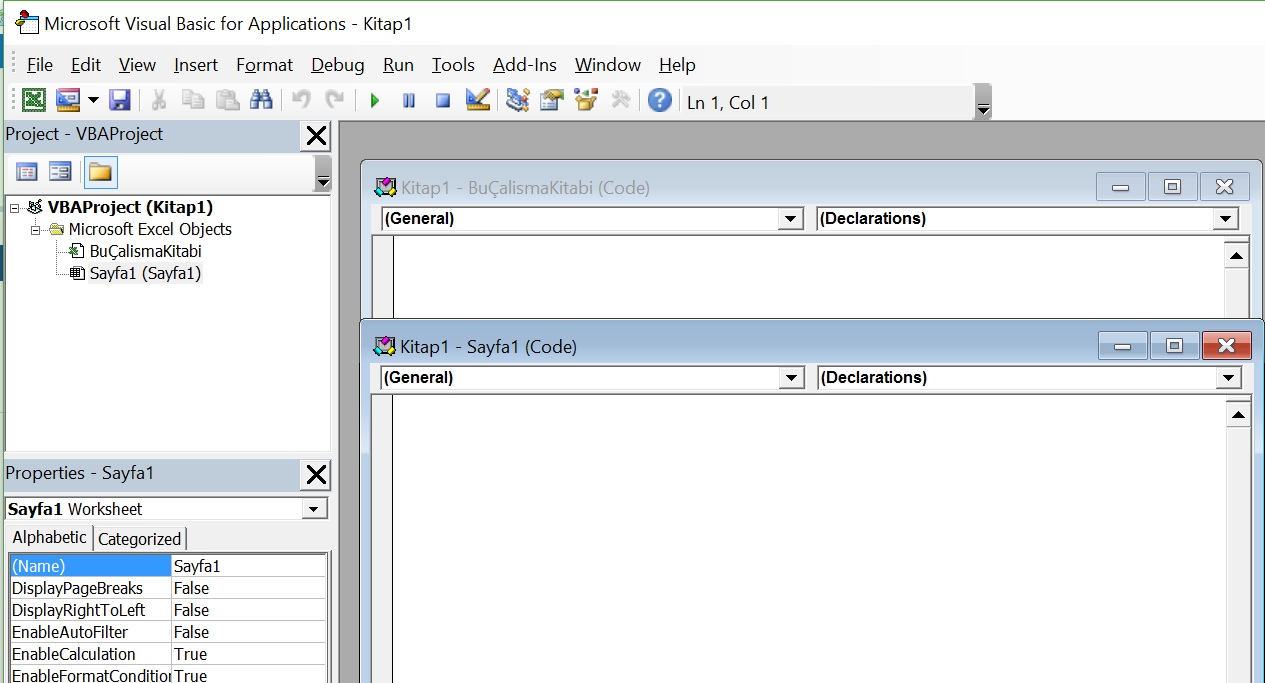Click View Code icon in Project panel
Screen dimensions: 1265x683
[x=27, y=172]
